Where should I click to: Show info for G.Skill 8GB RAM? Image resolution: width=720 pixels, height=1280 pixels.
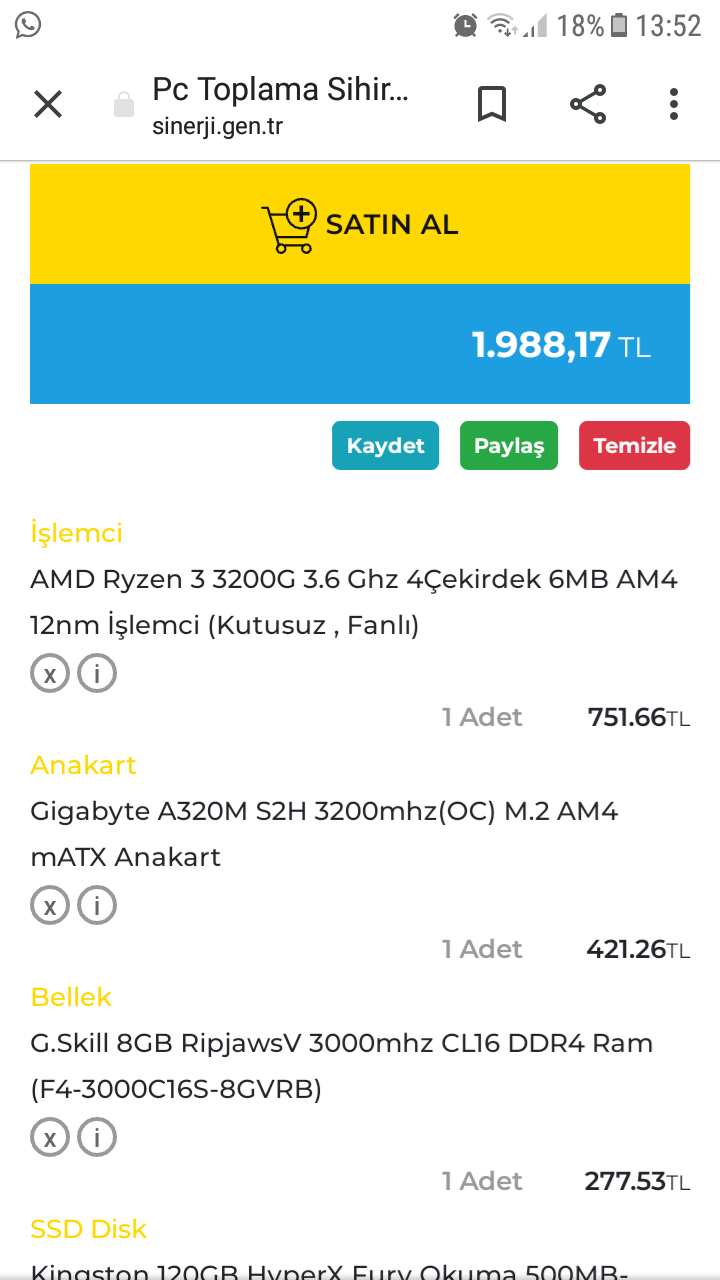point(97,1138)
